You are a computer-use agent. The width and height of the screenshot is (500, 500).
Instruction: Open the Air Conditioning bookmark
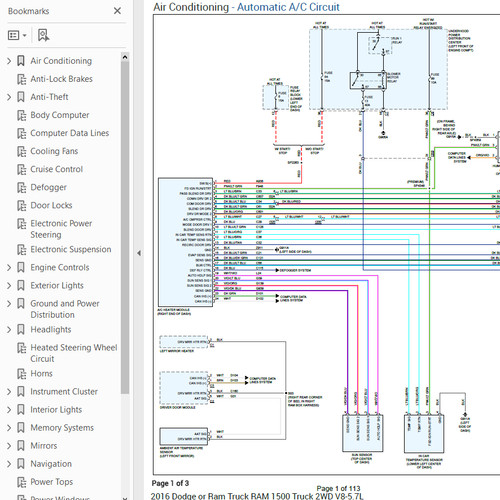click(x=61, y=61)
